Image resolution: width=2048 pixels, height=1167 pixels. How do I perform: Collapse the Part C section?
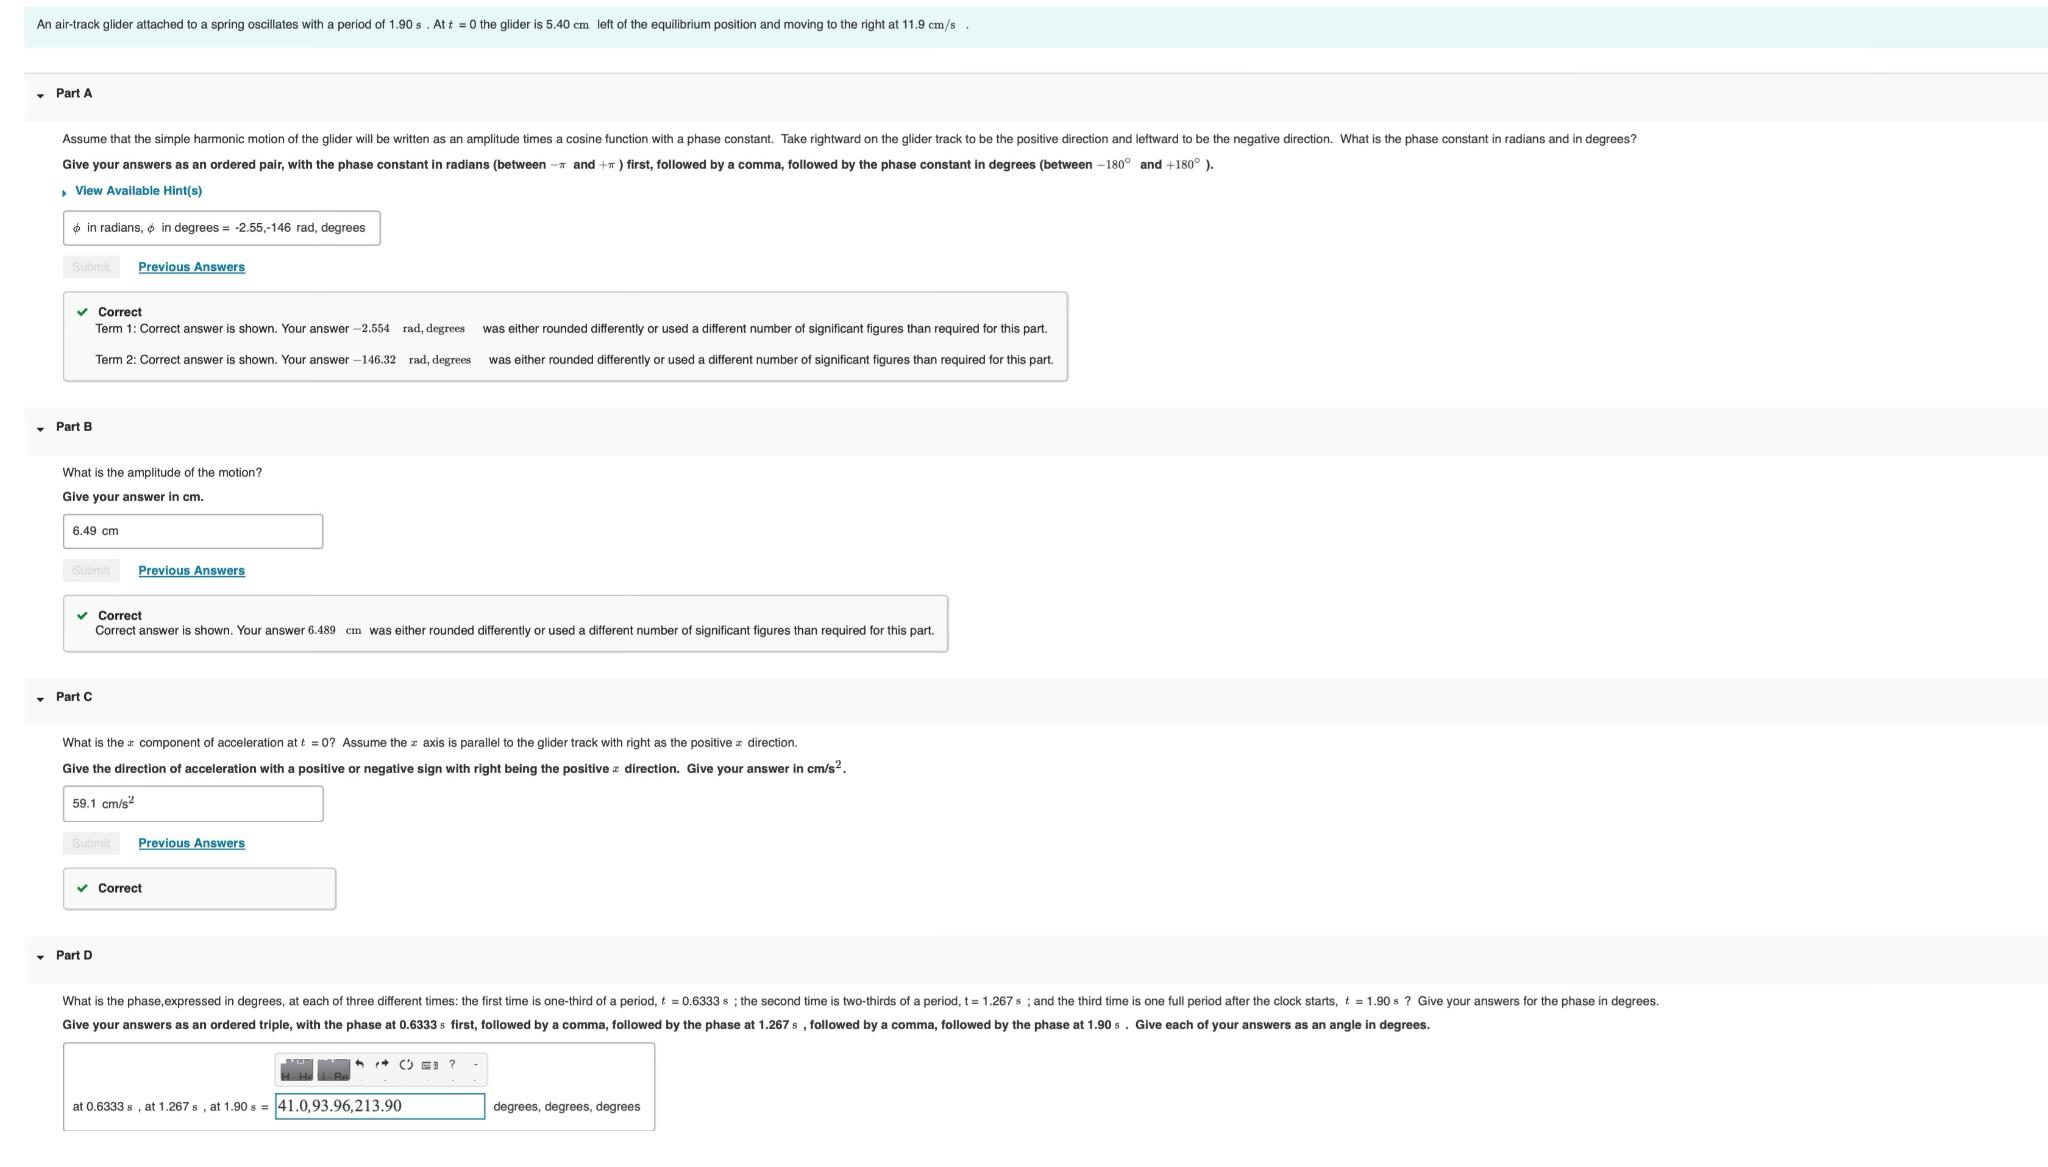click(40, 698)
